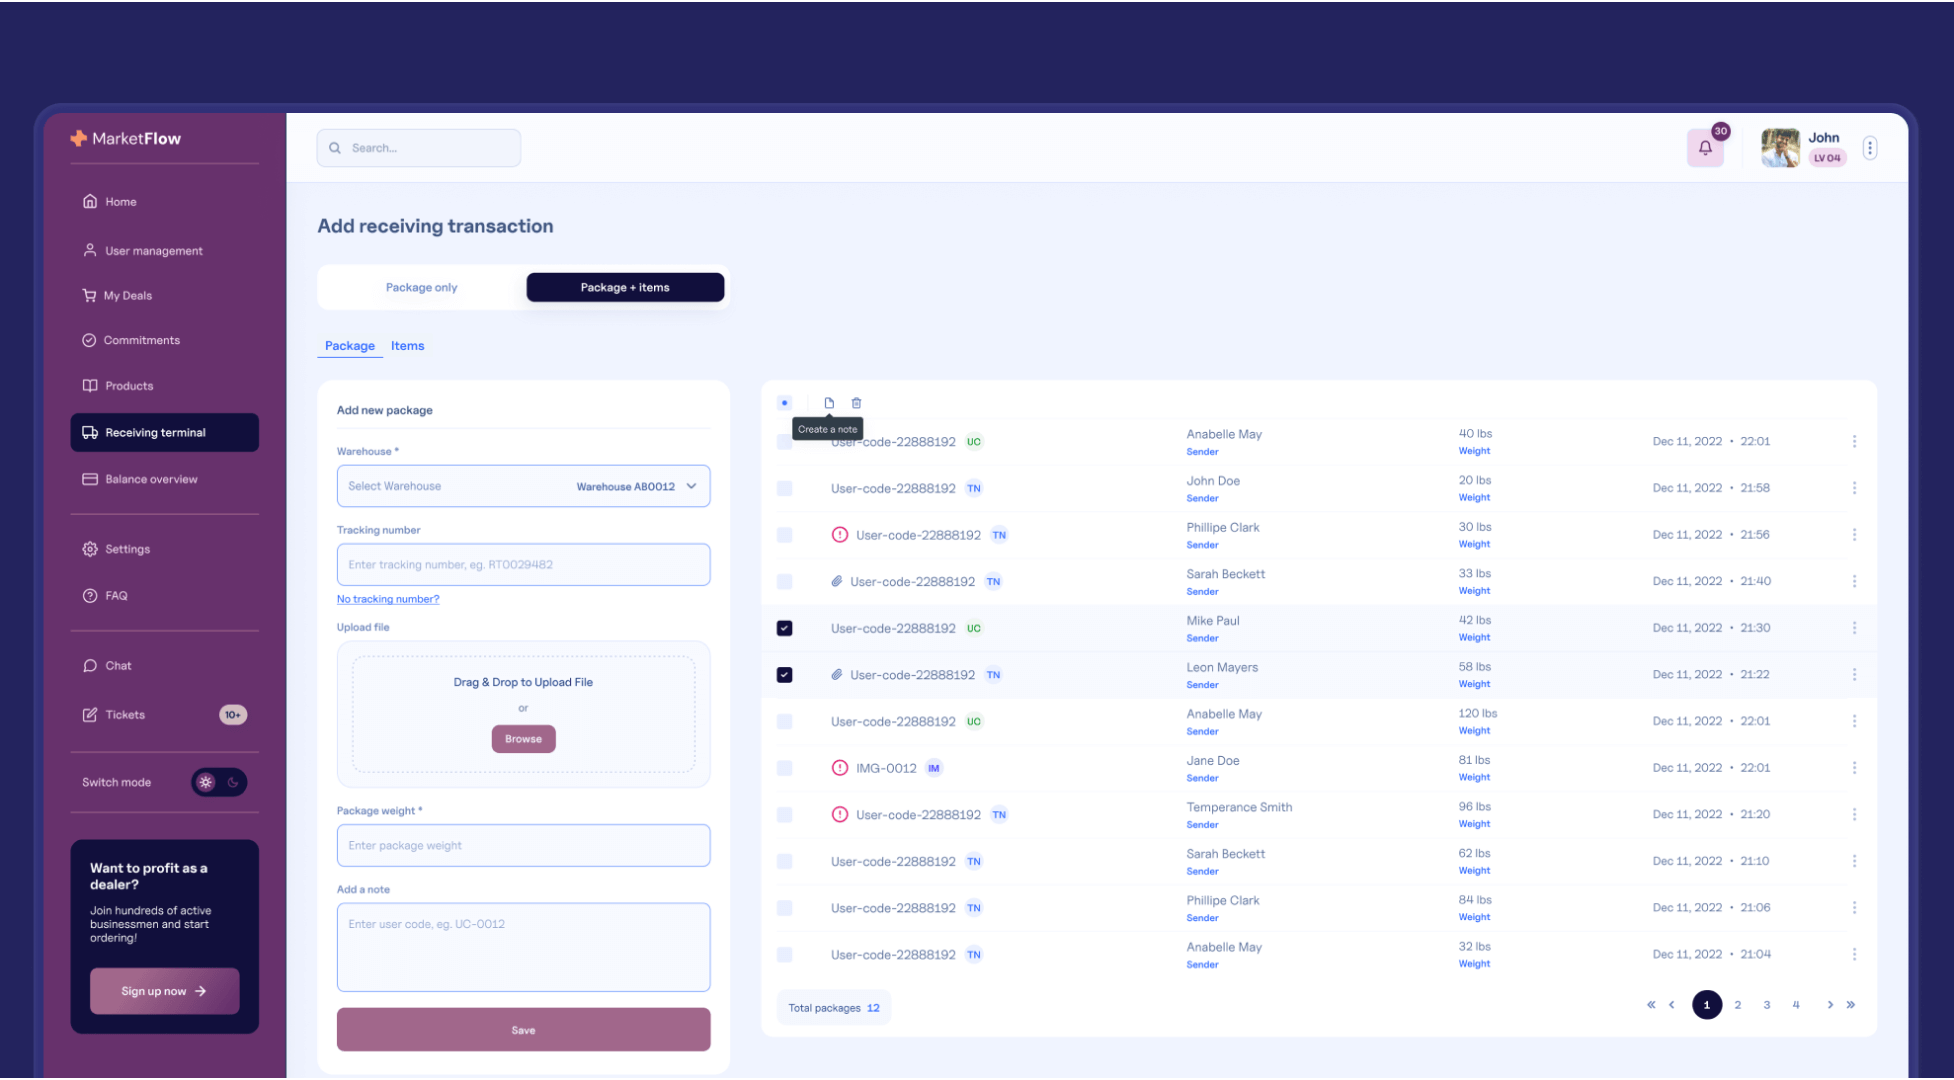This screenshot has height=1080, width=1954.
Task: Click the Create a note icon
Action: (x=828, y=402)
